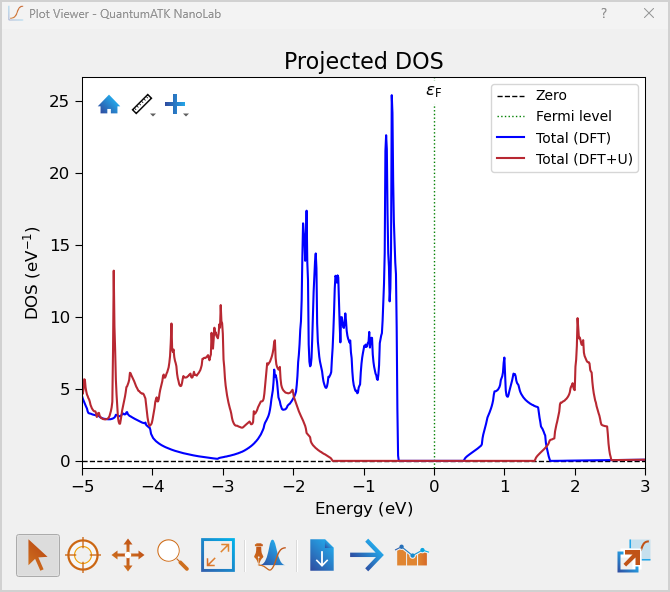Select the arrow pointer tool
670x592 pixels.
pos(38,554)
